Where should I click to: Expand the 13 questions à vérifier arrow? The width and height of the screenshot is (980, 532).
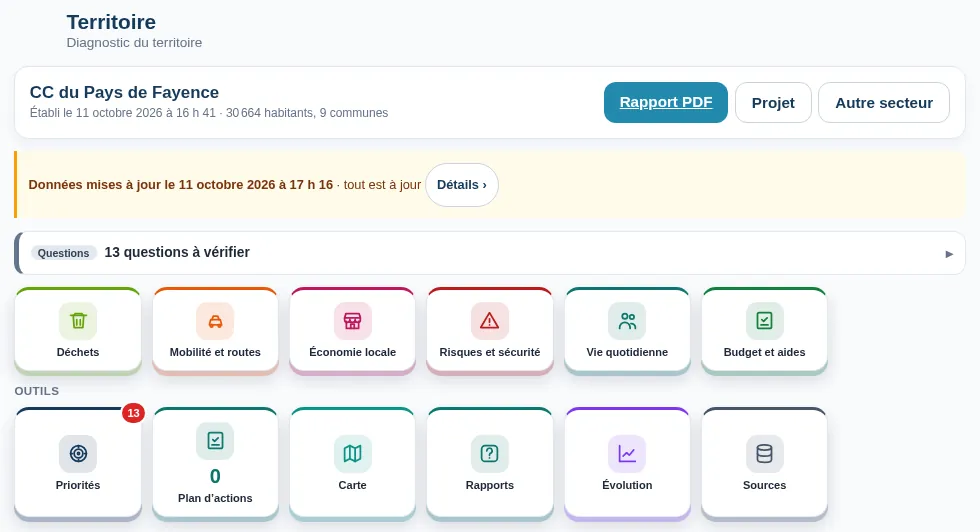[949, 254]
